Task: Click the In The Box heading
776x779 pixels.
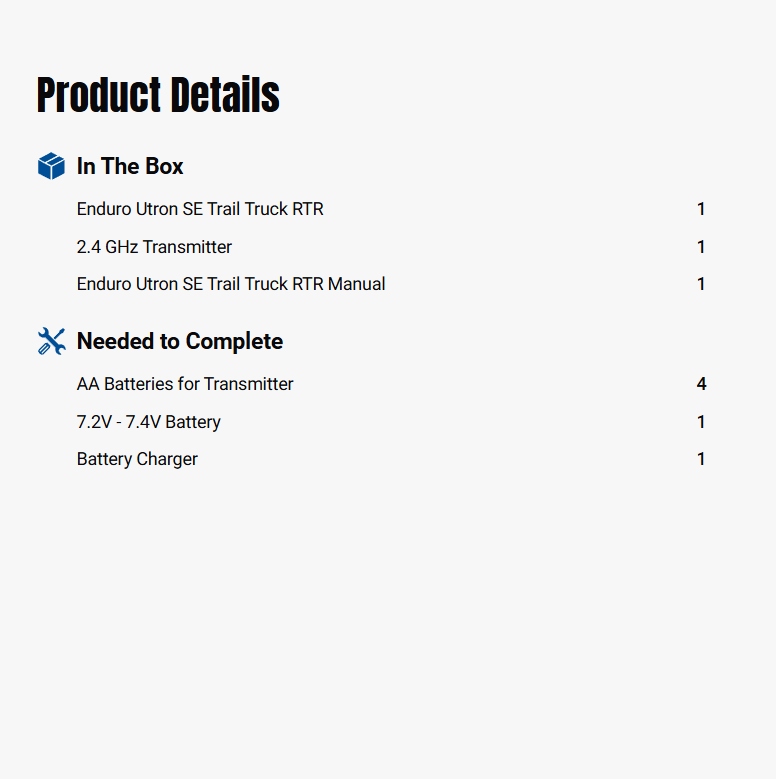Action: (x=130, y=166)
